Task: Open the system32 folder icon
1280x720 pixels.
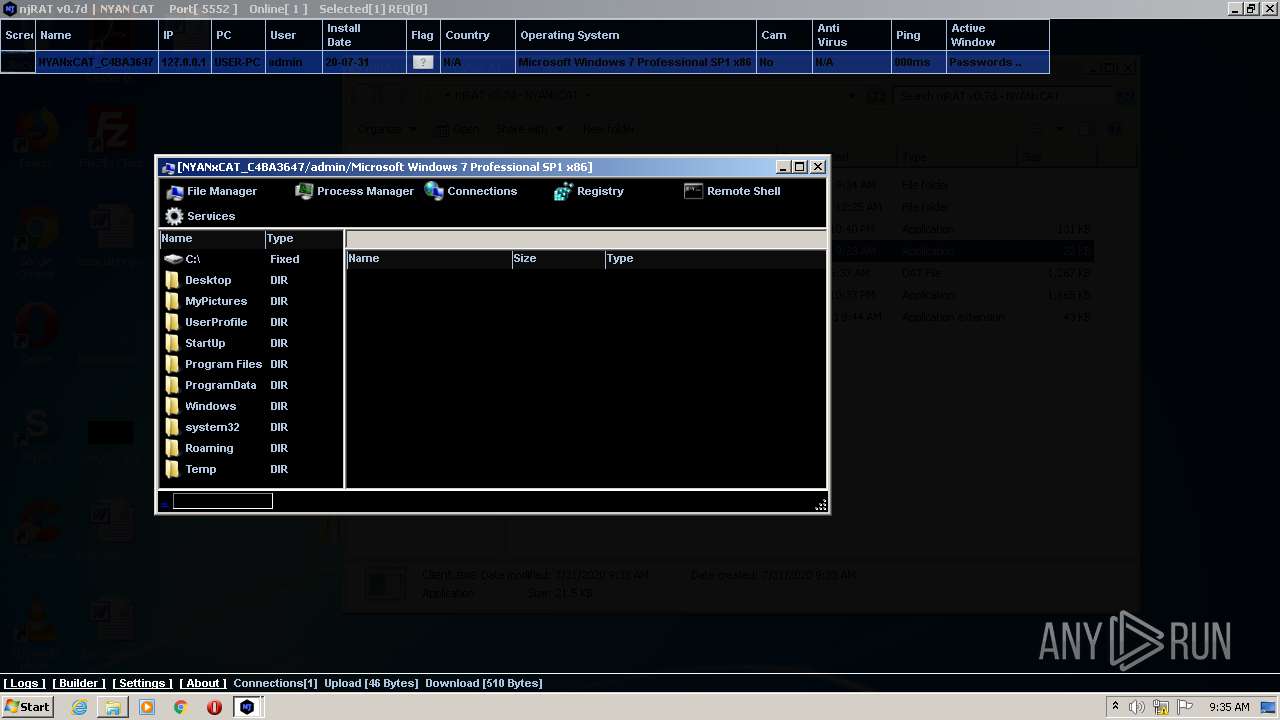Action: coord(173,427)
